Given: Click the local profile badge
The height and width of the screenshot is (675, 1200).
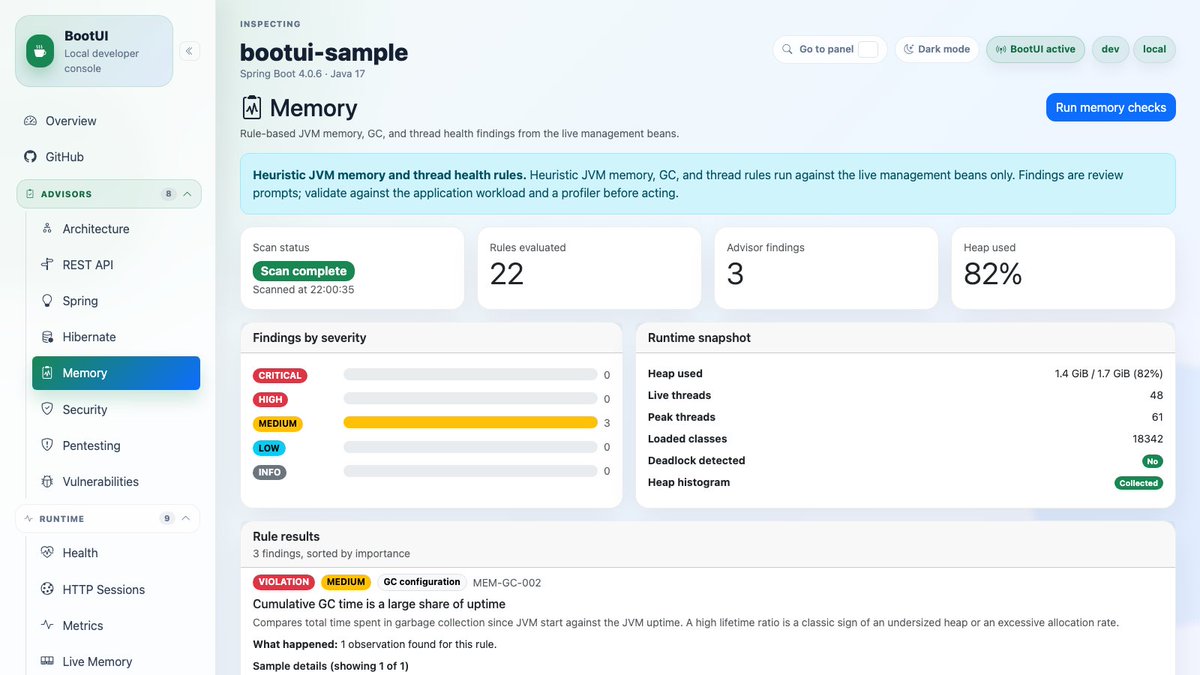Looking at the screenshot, I should 1154,49.
